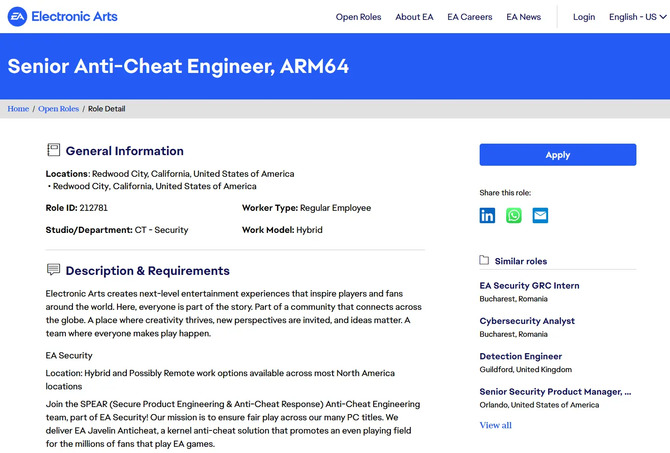
Task: Click the Role Detail breadcrumb text
Action: point(106,109)
